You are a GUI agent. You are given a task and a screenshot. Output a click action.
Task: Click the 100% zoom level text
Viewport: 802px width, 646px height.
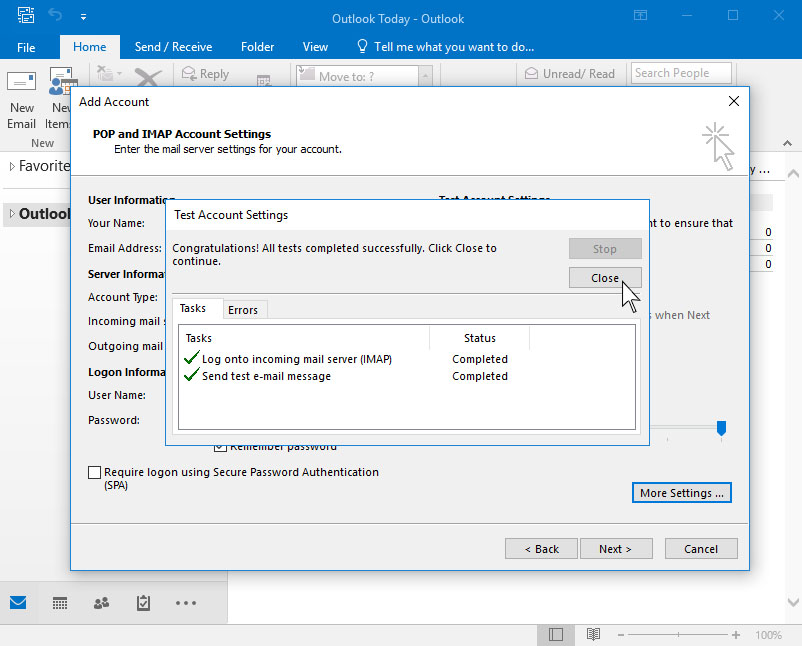768,635
